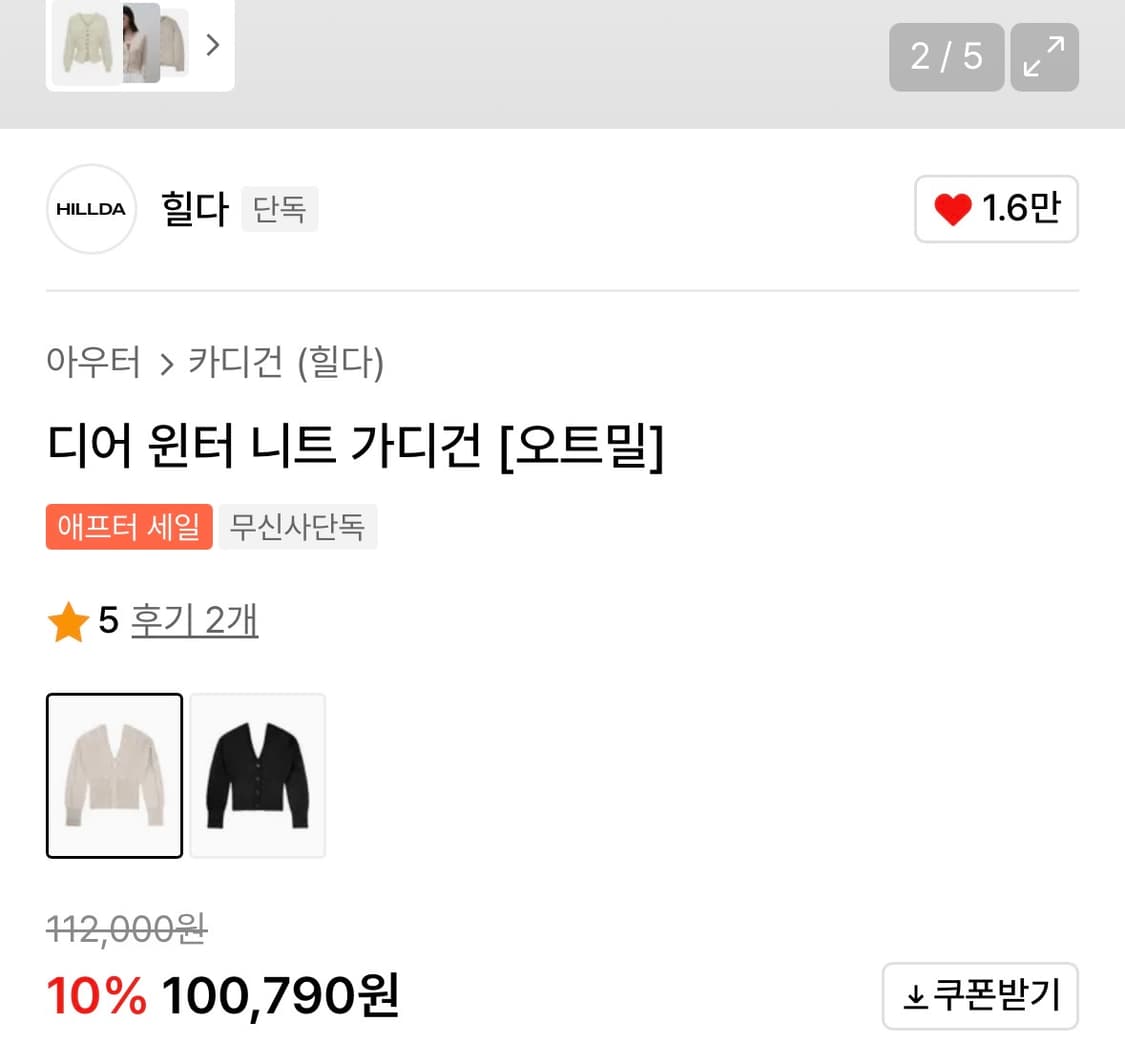1125x1044 pixels.
Task: Select the oatmeal cardigan color option
Action: point(114,774)
